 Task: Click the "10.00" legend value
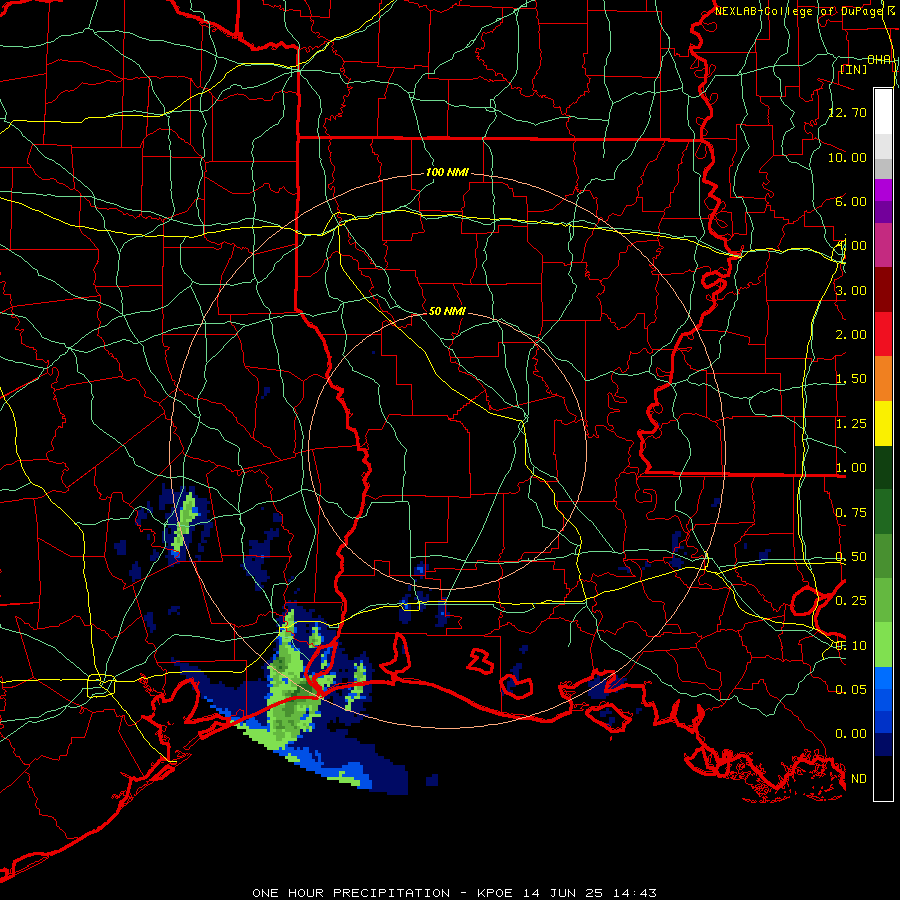(x=848, y=157)
